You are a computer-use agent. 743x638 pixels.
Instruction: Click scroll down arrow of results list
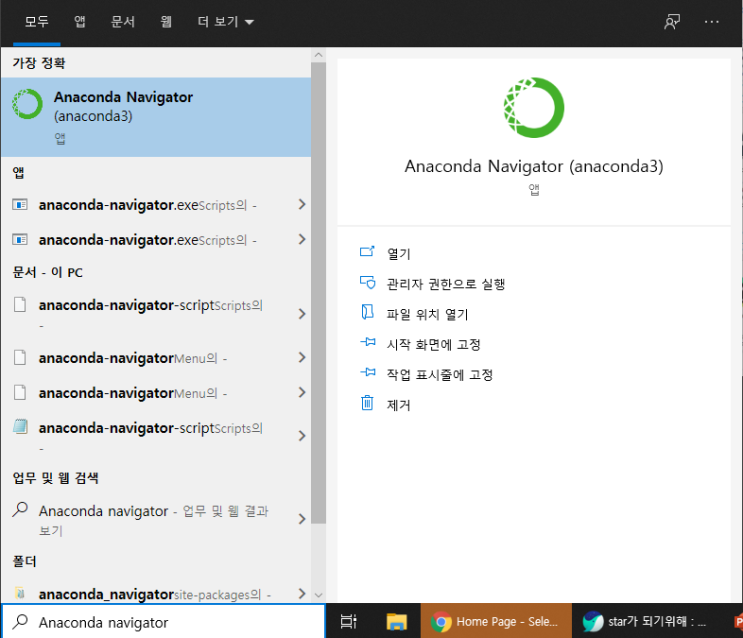click(318, 595)
